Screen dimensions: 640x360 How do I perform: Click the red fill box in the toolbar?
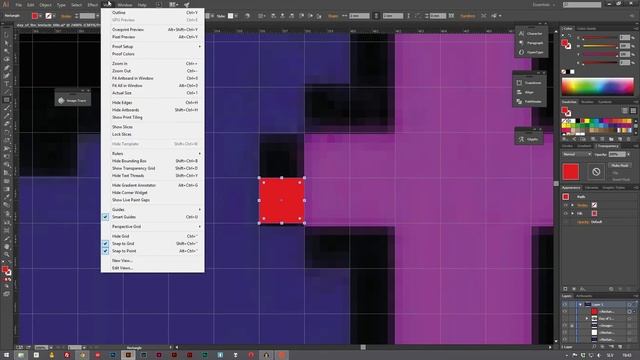point(4,269)
